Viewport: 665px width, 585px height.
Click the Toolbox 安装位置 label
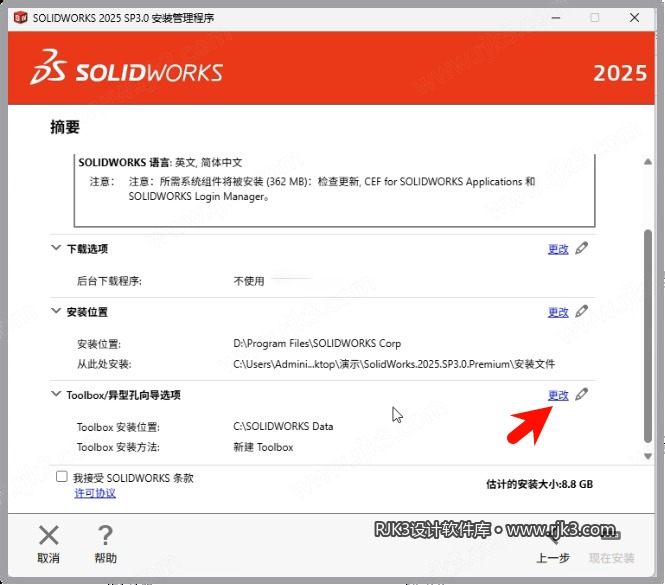point(118,427)
